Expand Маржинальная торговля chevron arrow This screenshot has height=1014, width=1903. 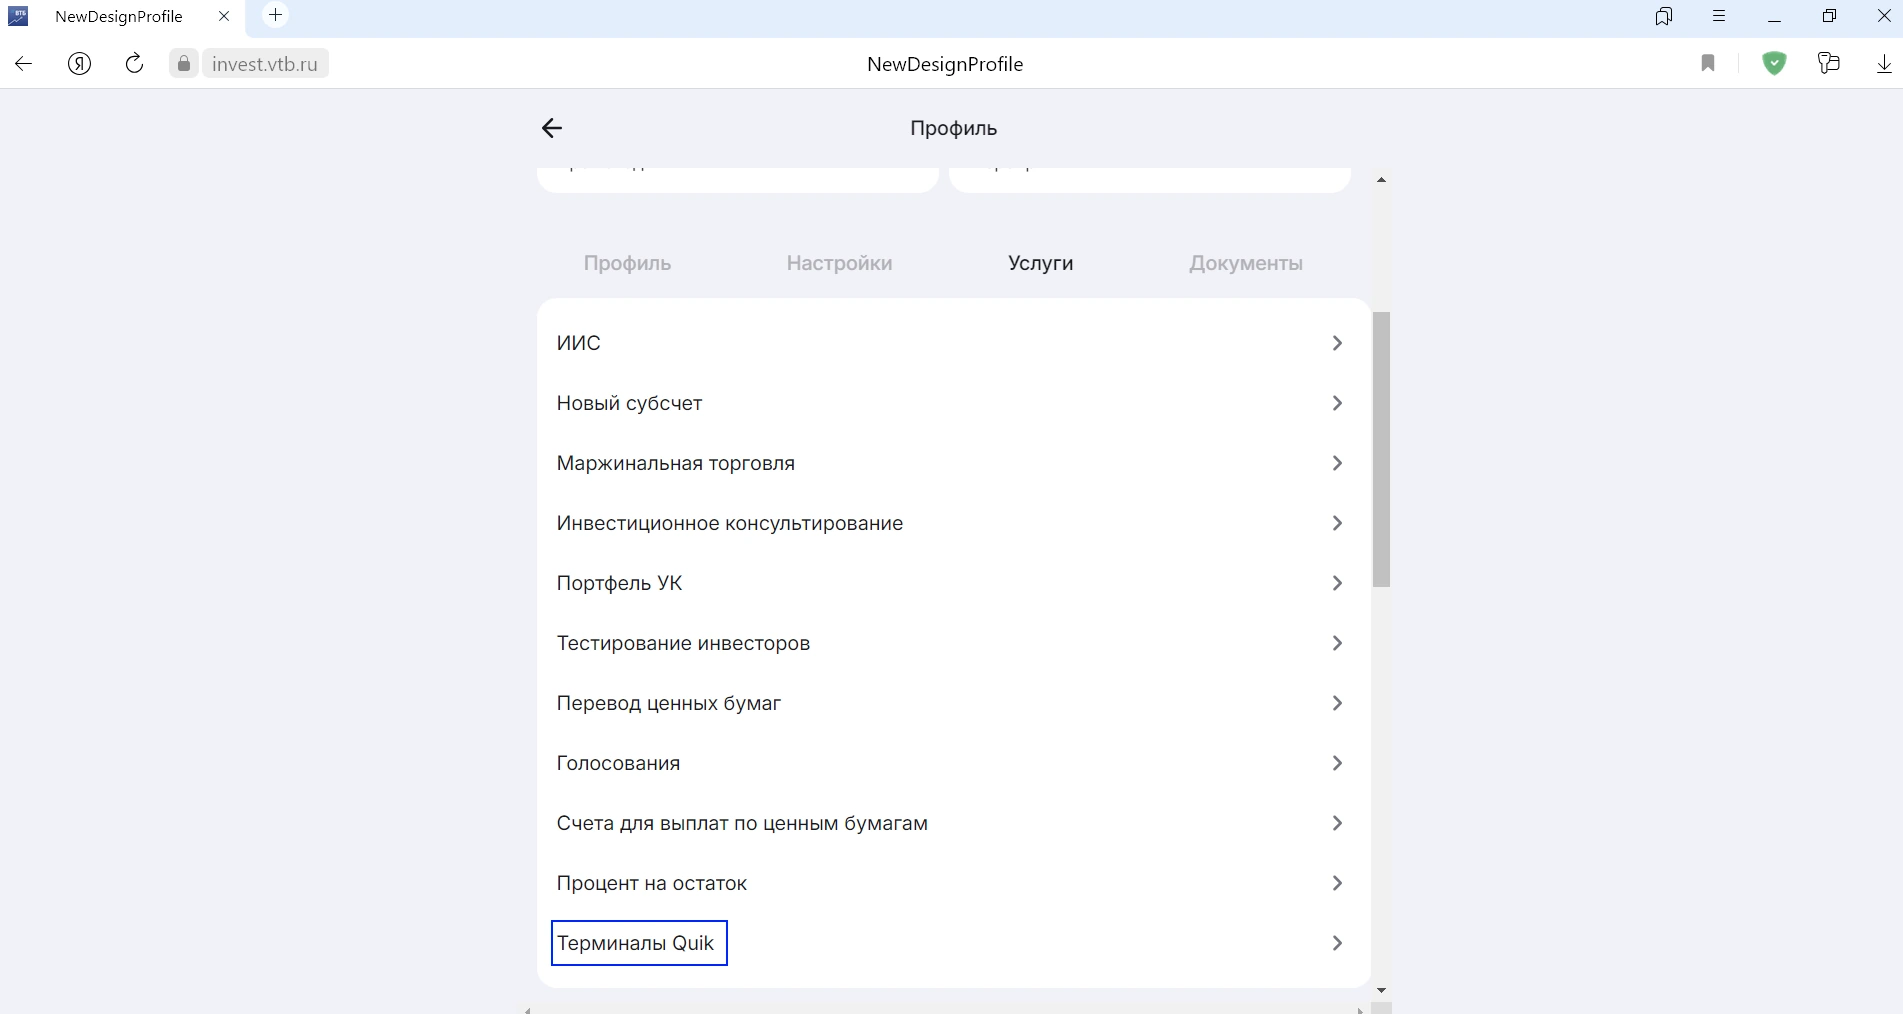[1337, 463]
